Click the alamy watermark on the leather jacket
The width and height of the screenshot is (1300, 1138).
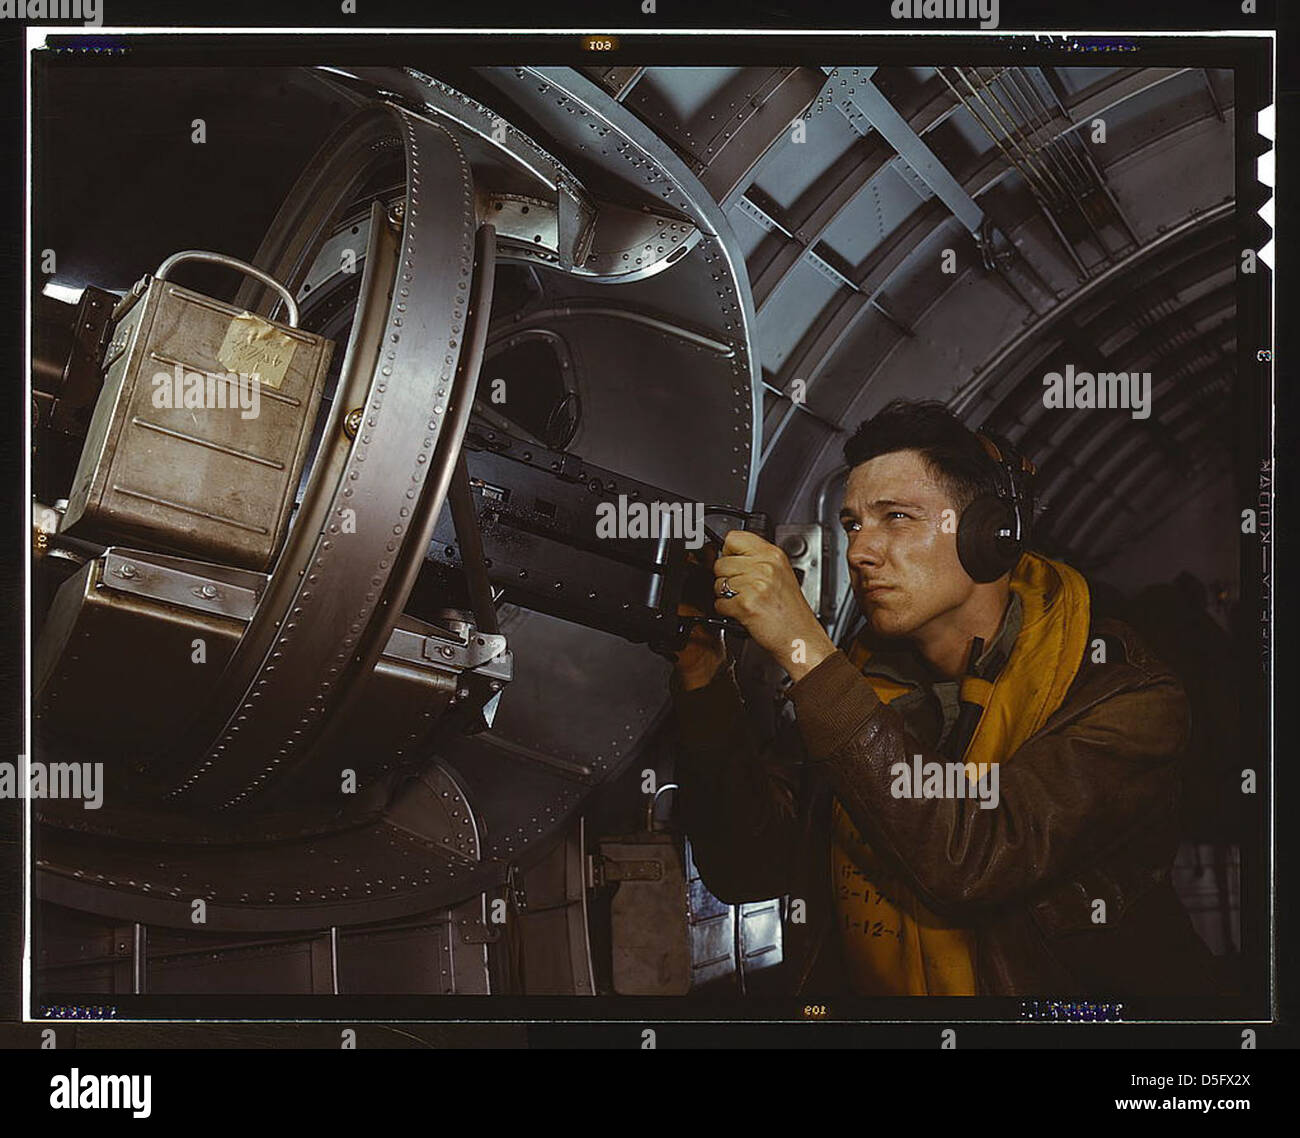pos(944,783)
